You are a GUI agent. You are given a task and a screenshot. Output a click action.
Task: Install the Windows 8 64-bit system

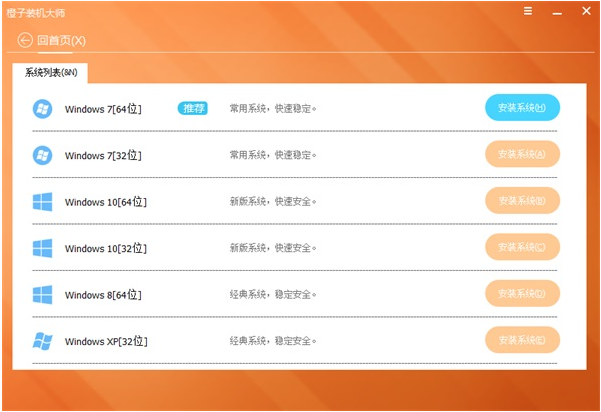point(521,294)
